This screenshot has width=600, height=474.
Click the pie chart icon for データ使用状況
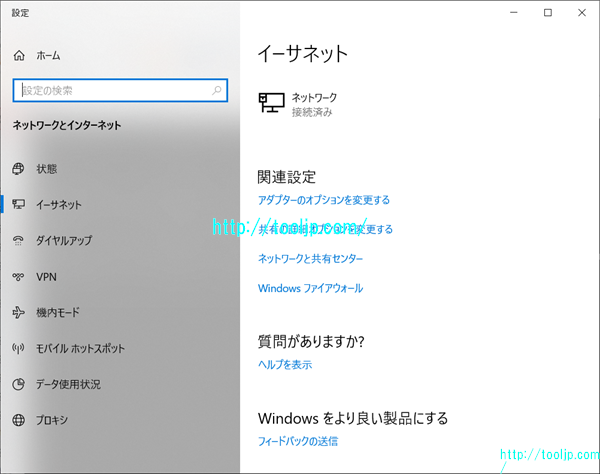pos(18,384)
